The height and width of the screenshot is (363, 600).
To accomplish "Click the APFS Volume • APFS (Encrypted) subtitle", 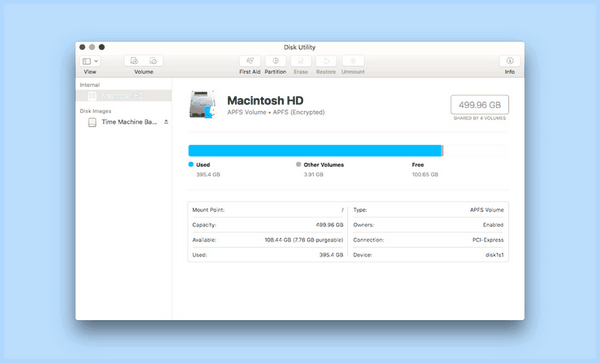I will (276, 112).
